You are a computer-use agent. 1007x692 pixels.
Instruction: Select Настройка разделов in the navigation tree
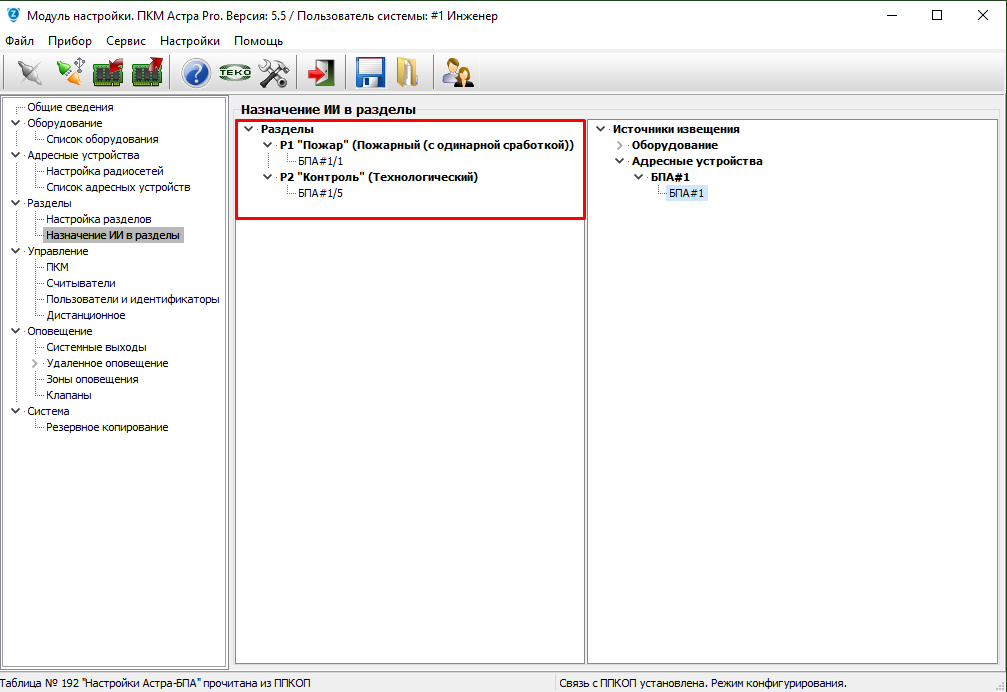pyautogui.click(x=98, y=219)
